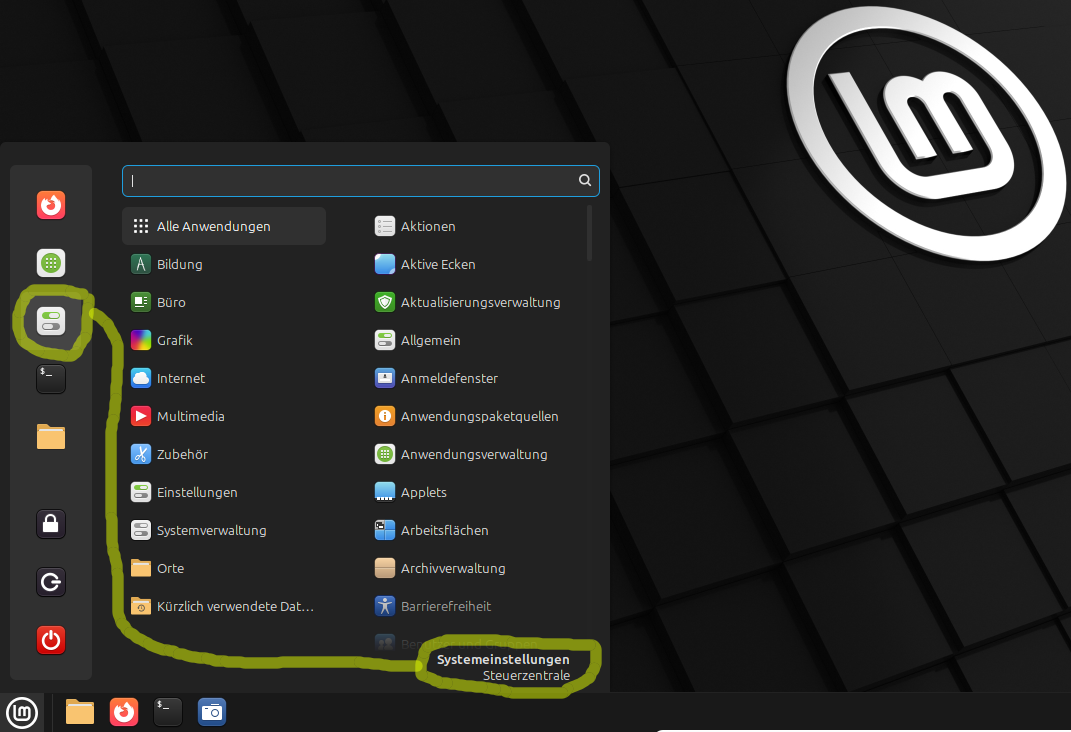Screen dimensions: 1071x732
Task: Open Terminal from the taskbar
Action: [167, 712]
